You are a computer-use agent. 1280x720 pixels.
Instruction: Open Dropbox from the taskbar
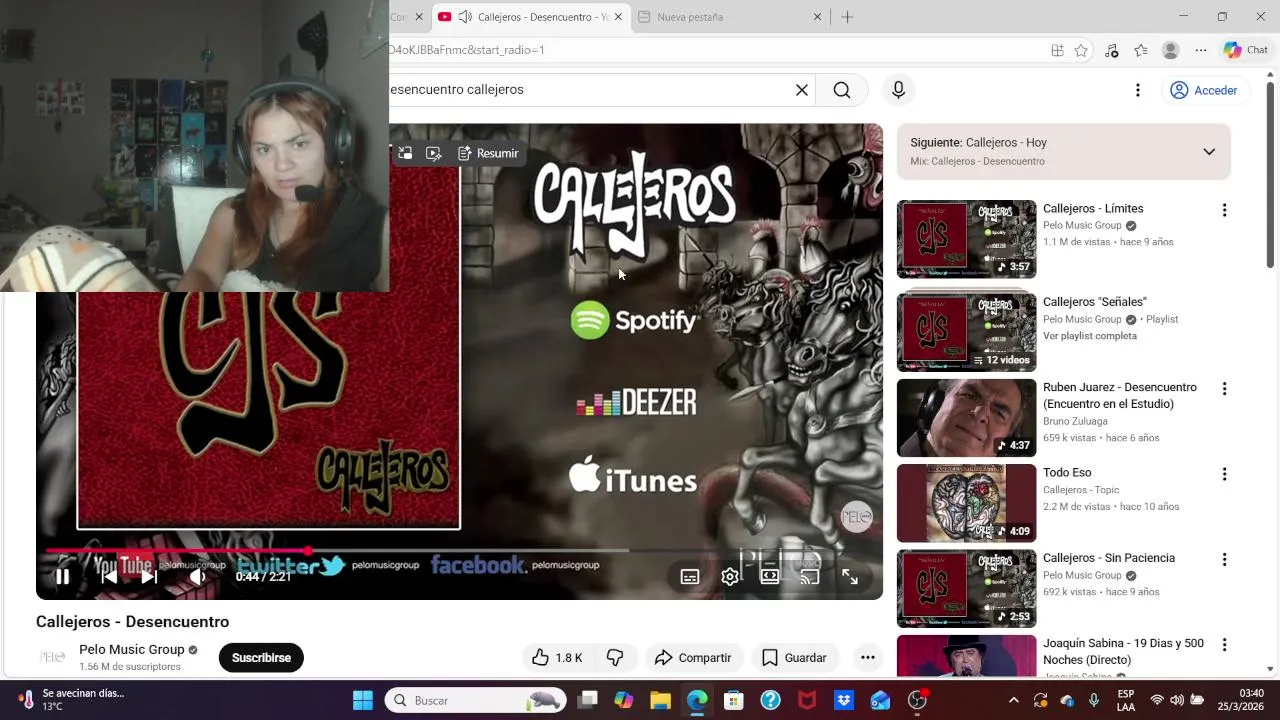(x=843, y=700)
